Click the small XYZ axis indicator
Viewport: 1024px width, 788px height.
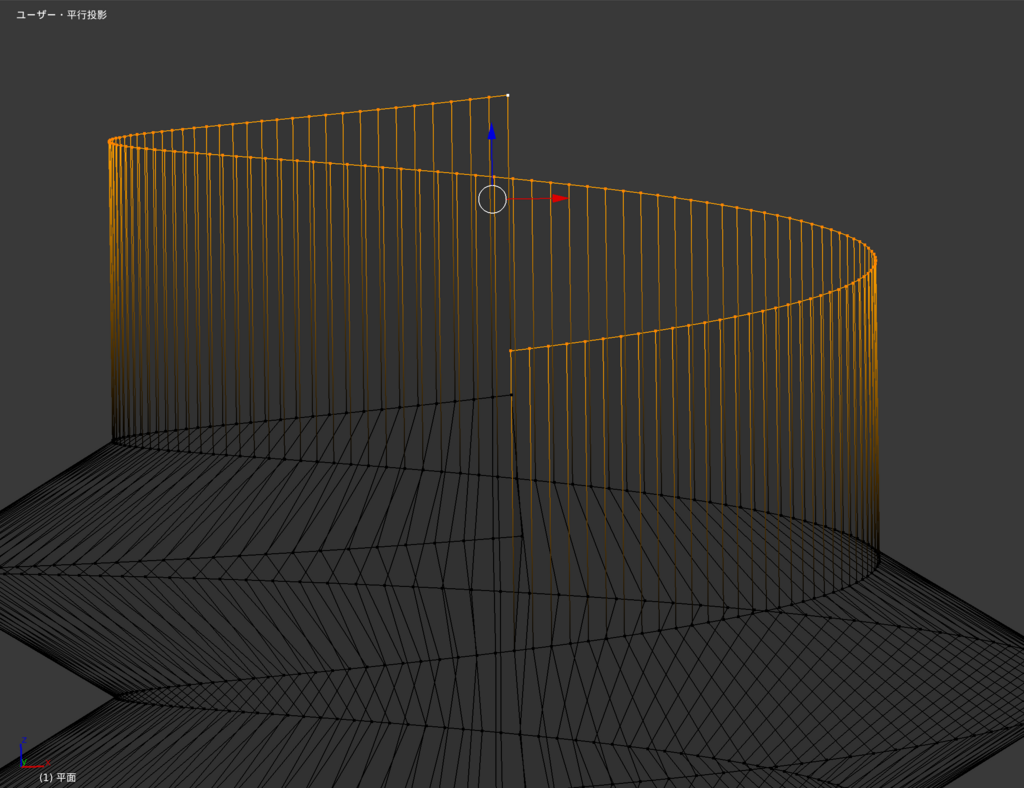(33, 753)
